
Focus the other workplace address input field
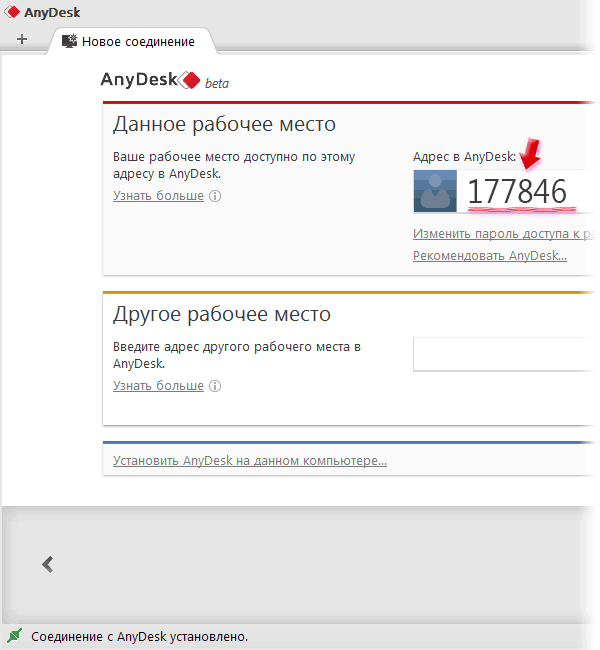(x=506, y=354)
